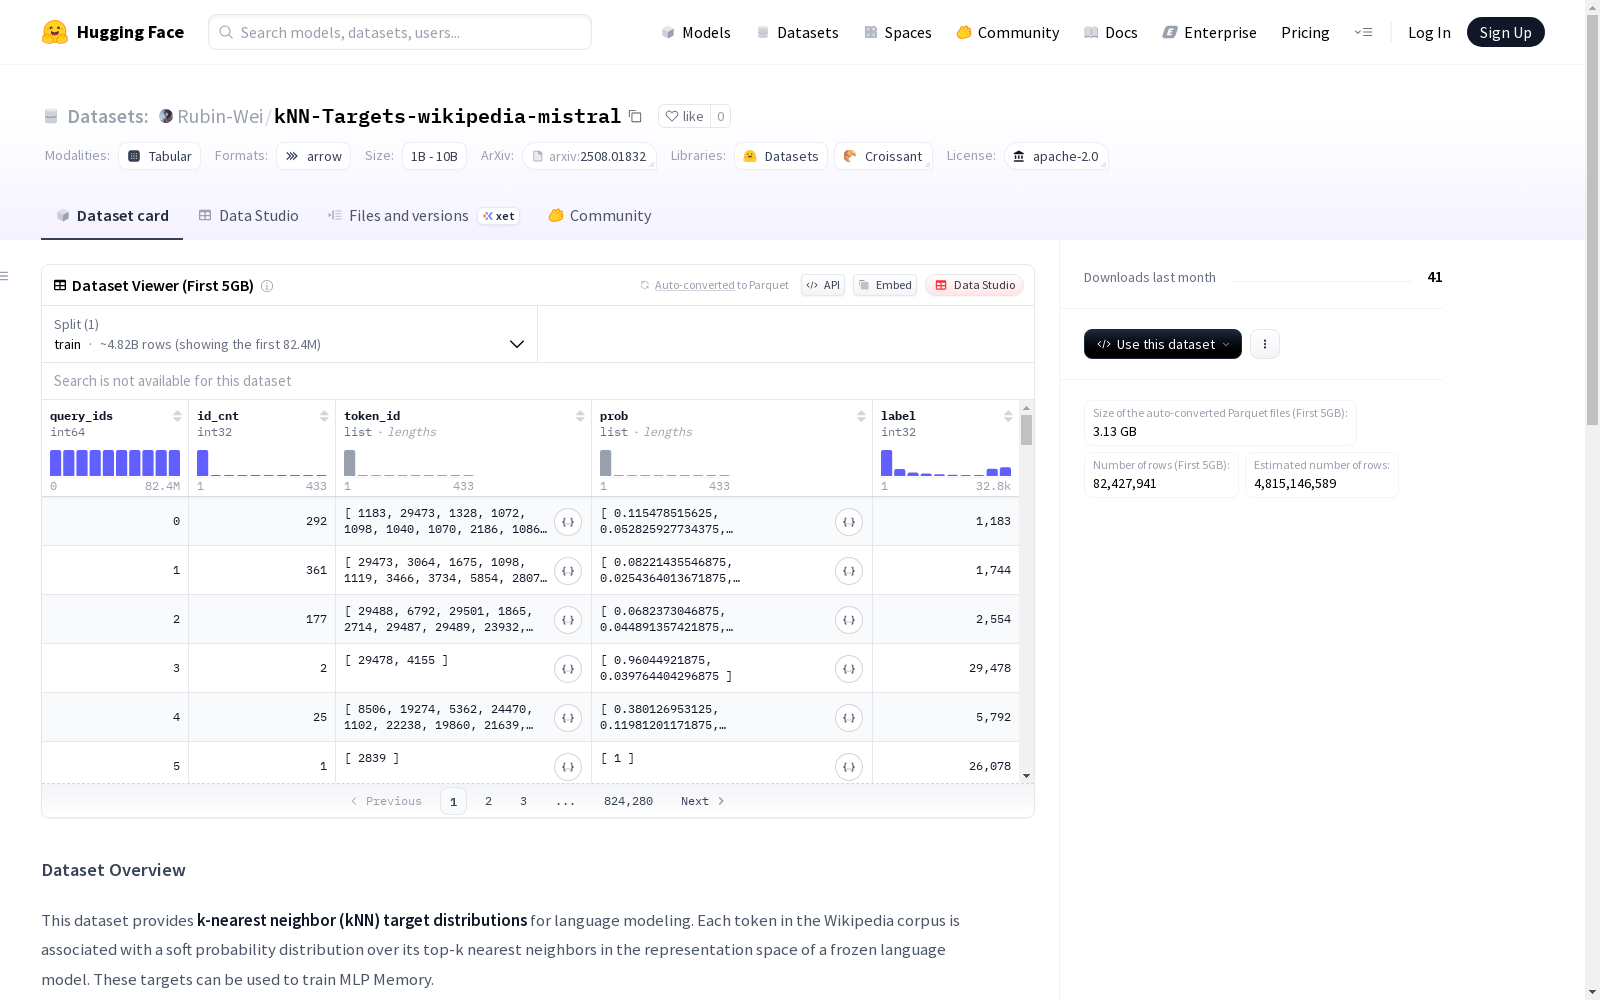
Task: Sort by the token_id column
Action: tap(580, 416)
